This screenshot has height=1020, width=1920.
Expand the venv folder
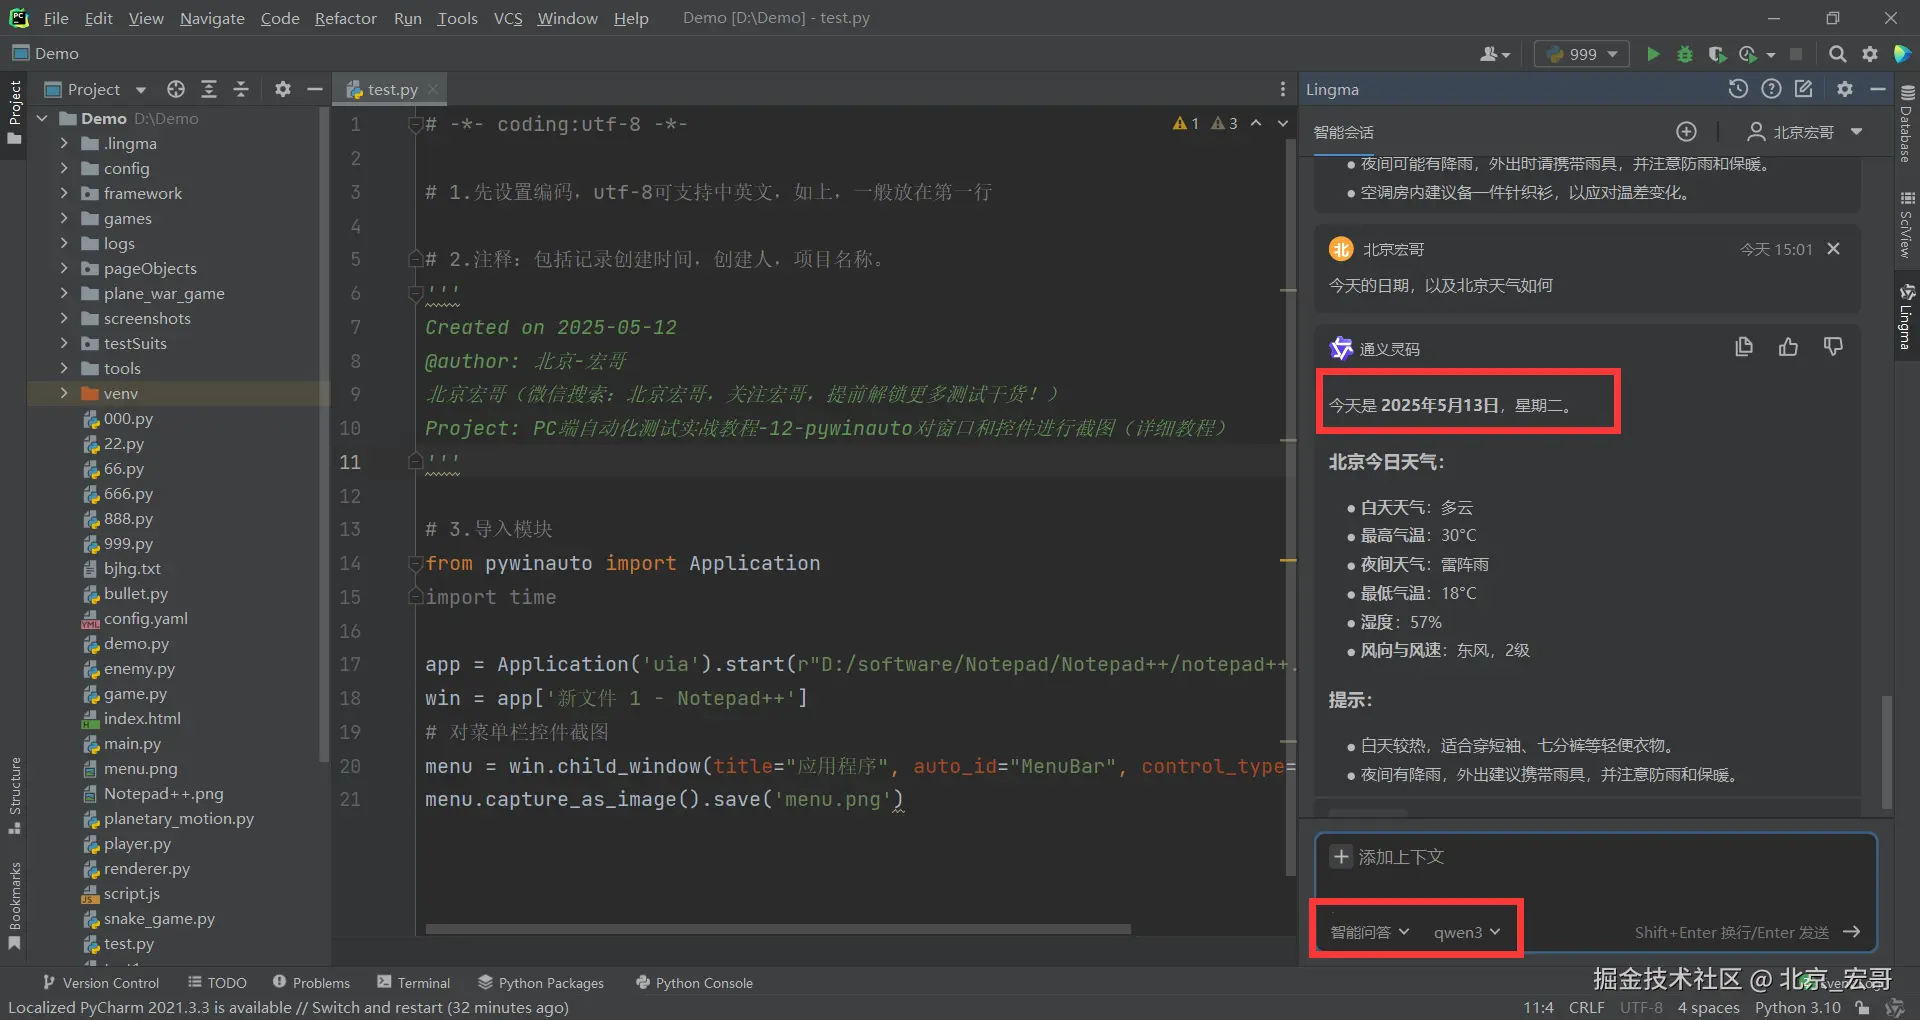[x=64, y=393]
